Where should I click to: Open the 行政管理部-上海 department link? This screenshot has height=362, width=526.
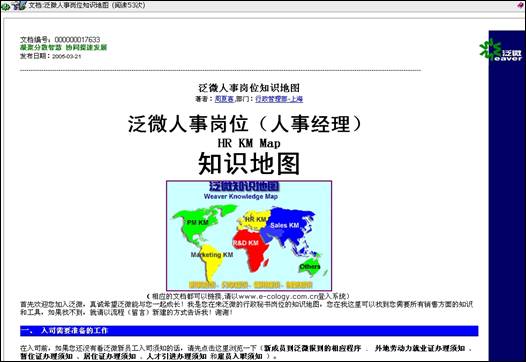(279, 99)
